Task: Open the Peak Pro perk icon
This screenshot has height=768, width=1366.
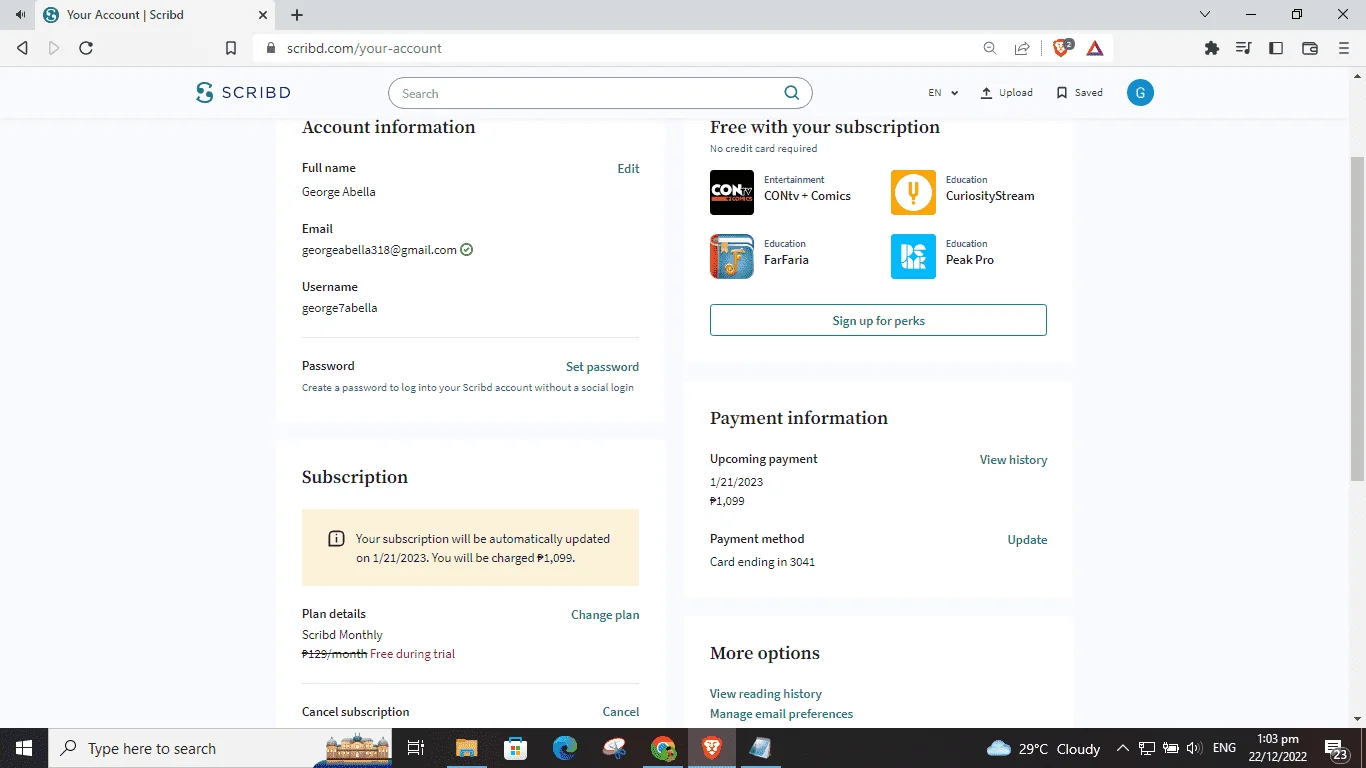Action: coord(913,256)
